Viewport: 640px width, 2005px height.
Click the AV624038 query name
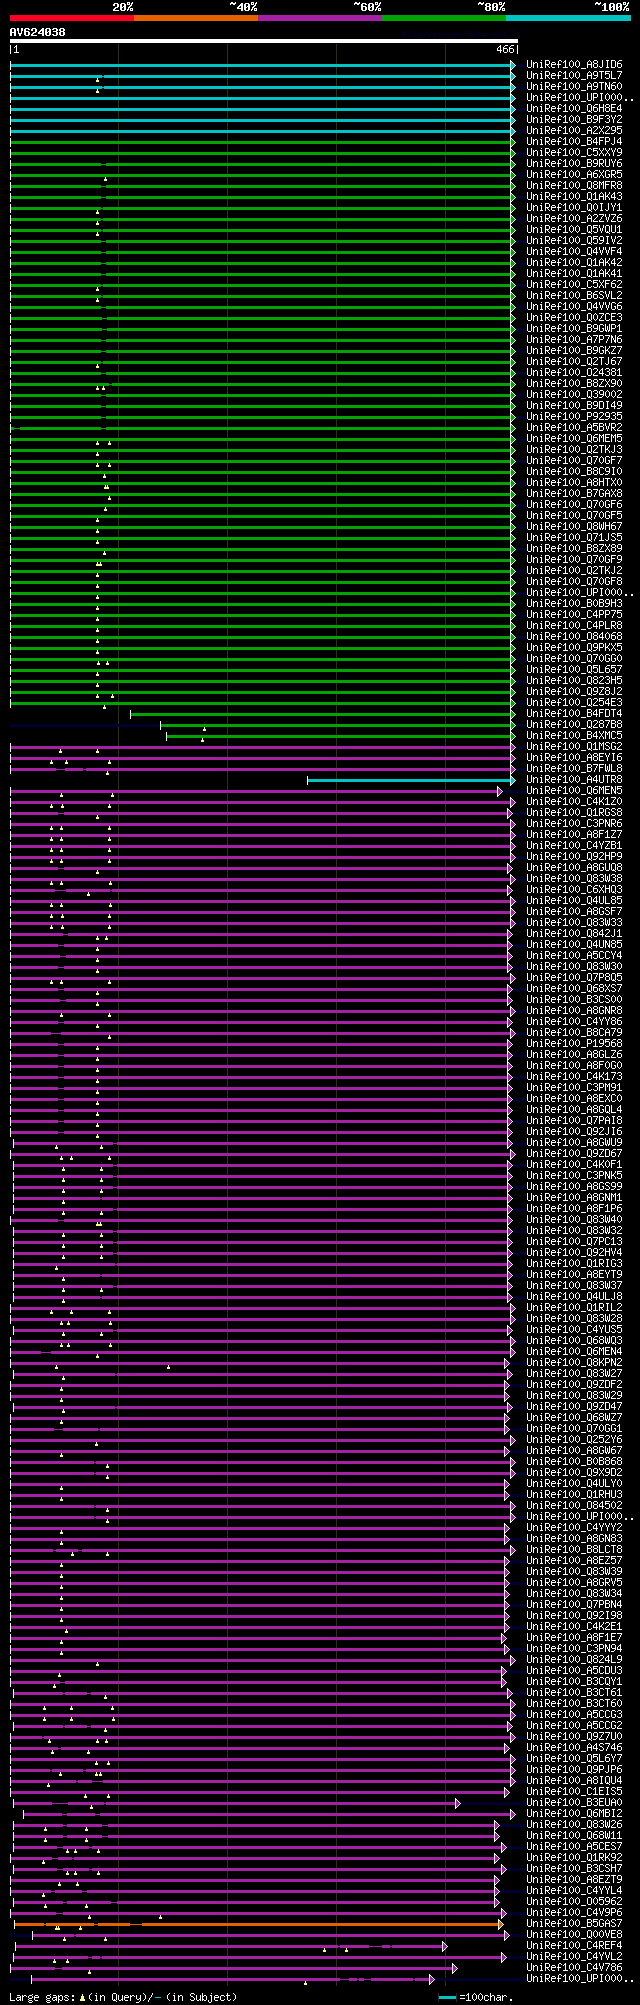pos(38,32)
